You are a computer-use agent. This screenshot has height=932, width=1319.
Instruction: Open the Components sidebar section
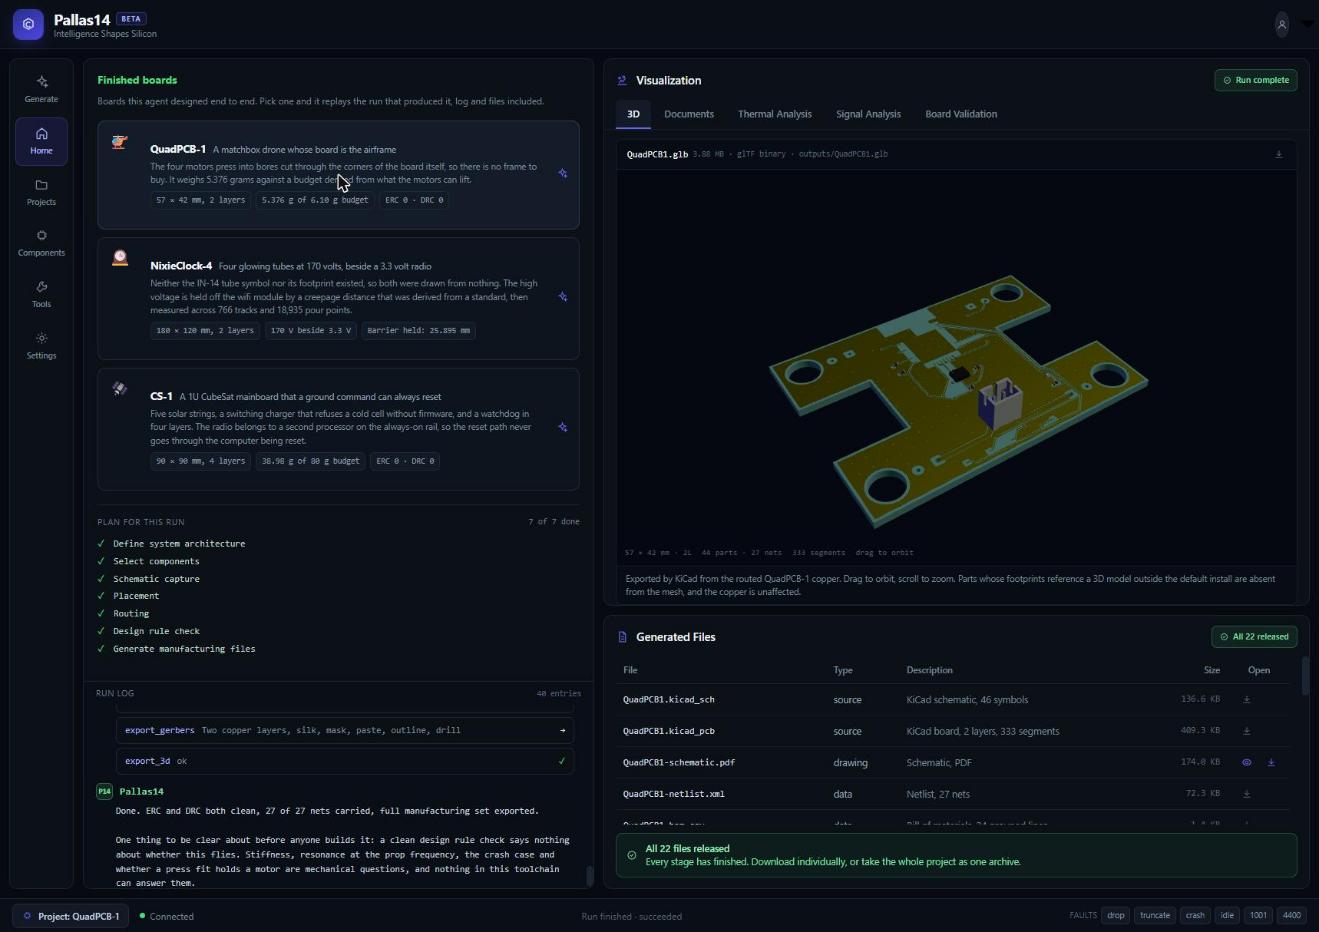click(41, 243)
